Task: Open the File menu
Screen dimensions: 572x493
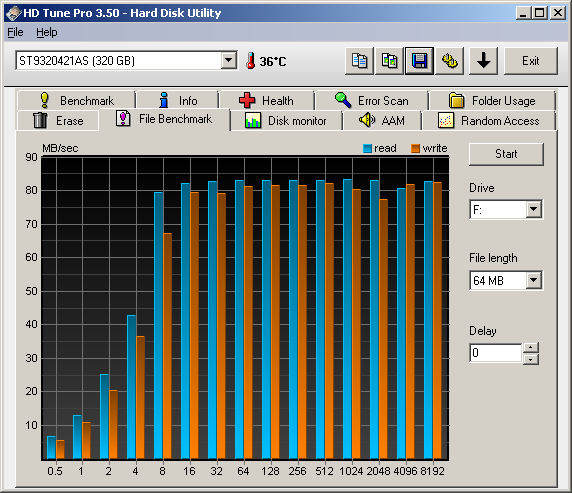Action: pos(15,32)
